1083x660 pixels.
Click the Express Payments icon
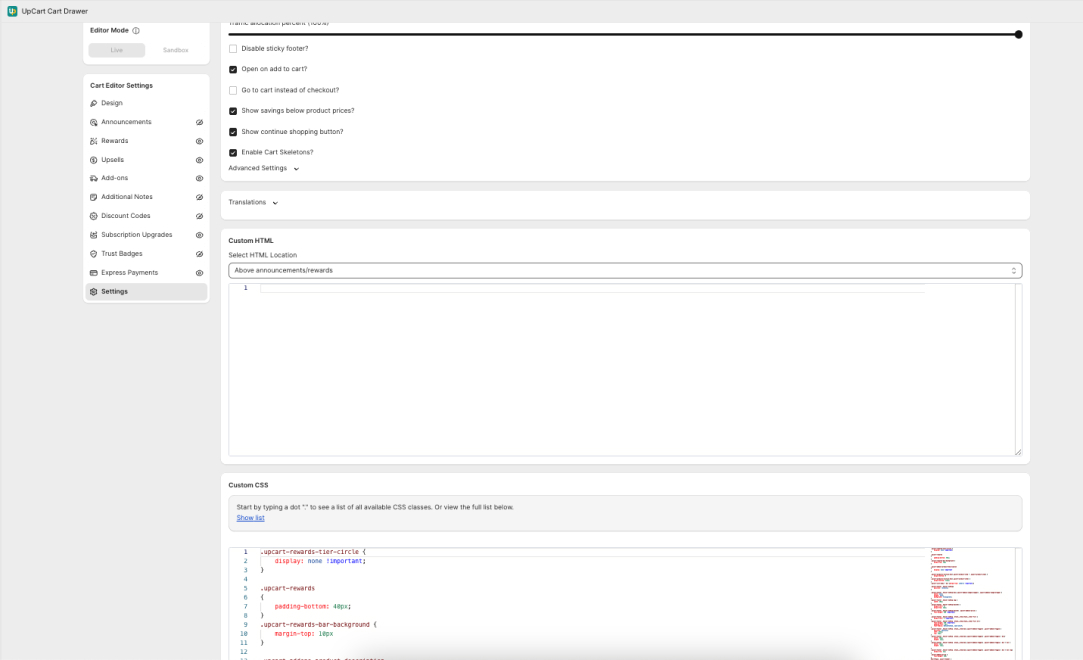point(93,272)
